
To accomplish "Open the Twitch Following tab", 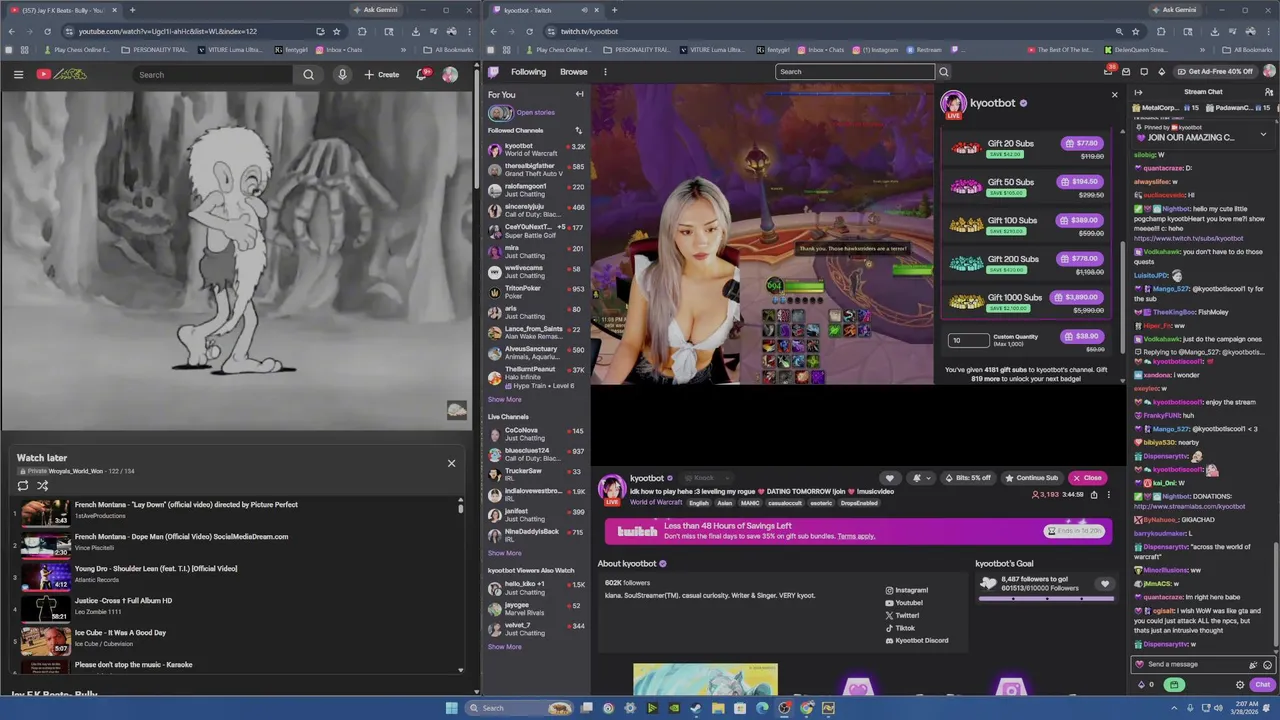I will [528, 72].
